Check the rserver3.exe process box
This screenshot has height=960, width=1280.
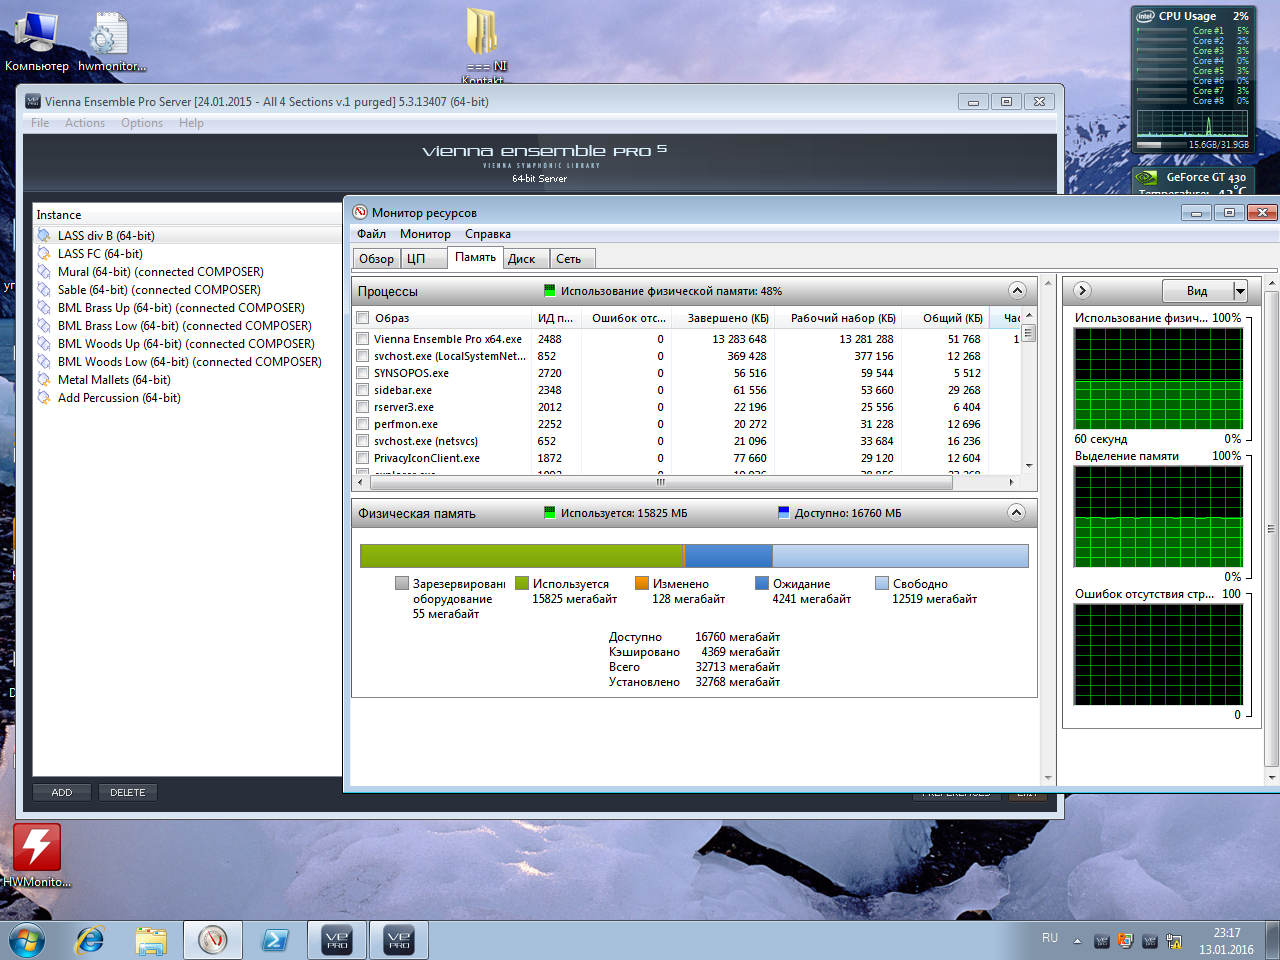click(x=363, y=407)
